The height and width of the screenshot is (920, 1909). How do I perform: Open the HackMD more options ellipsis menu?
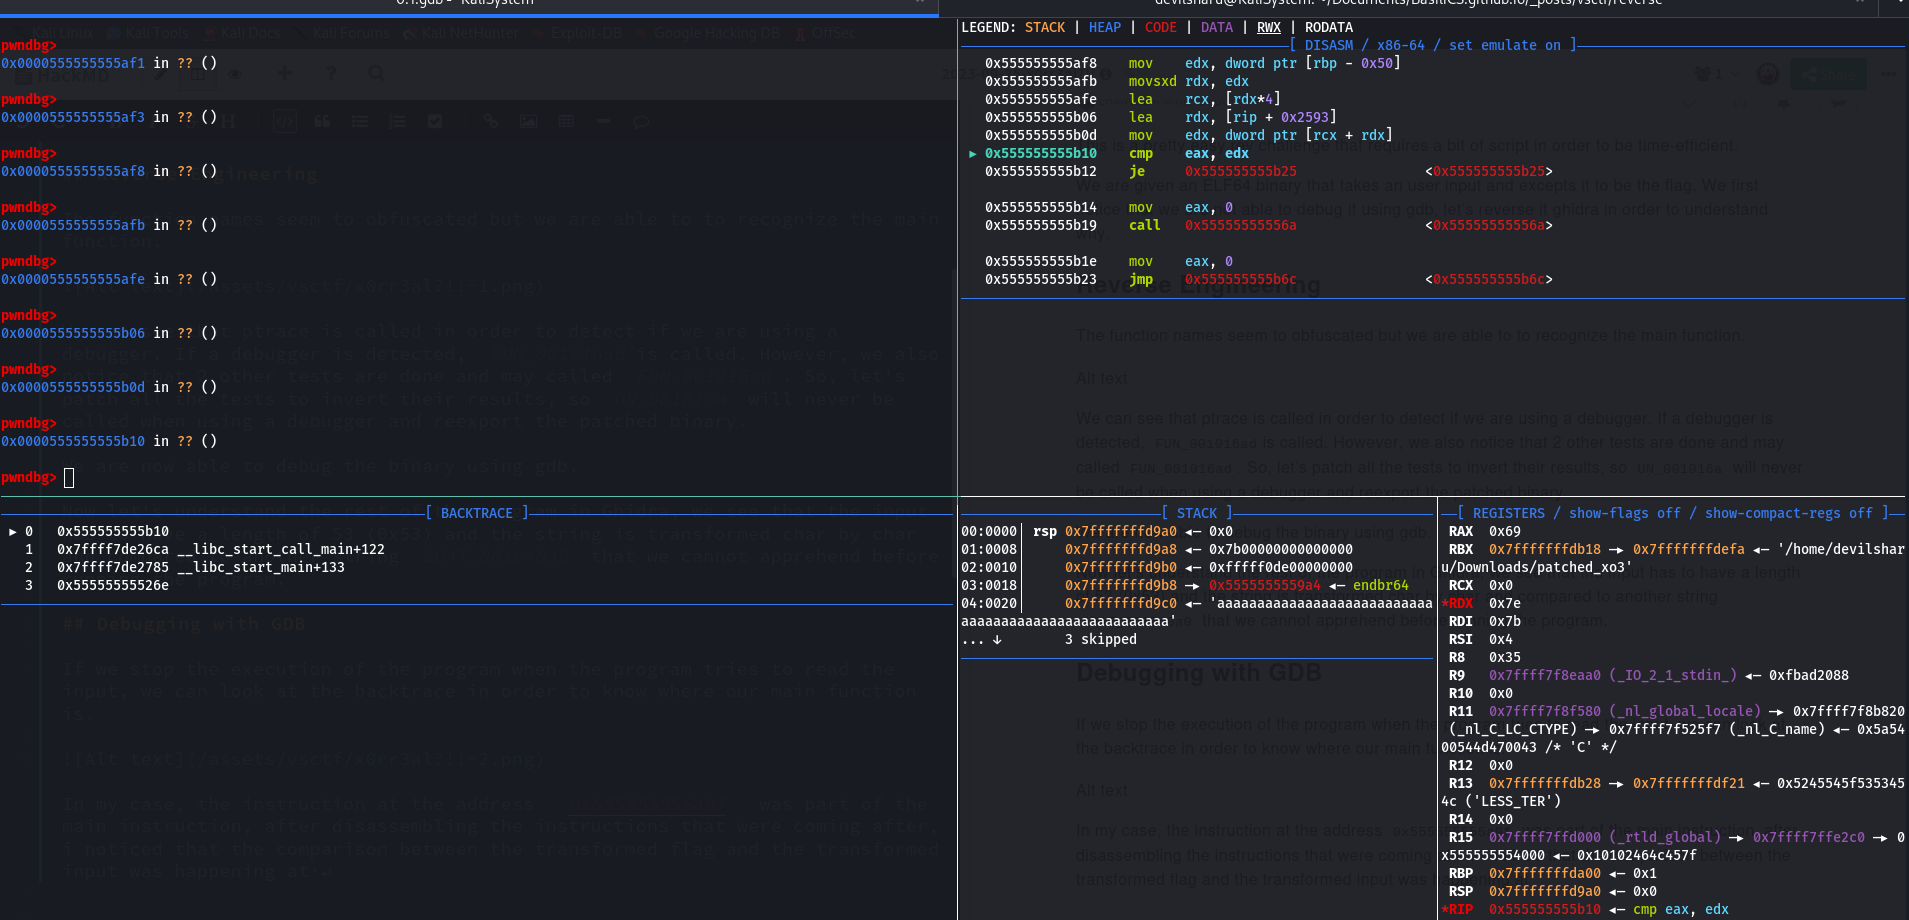point(1888,75)
